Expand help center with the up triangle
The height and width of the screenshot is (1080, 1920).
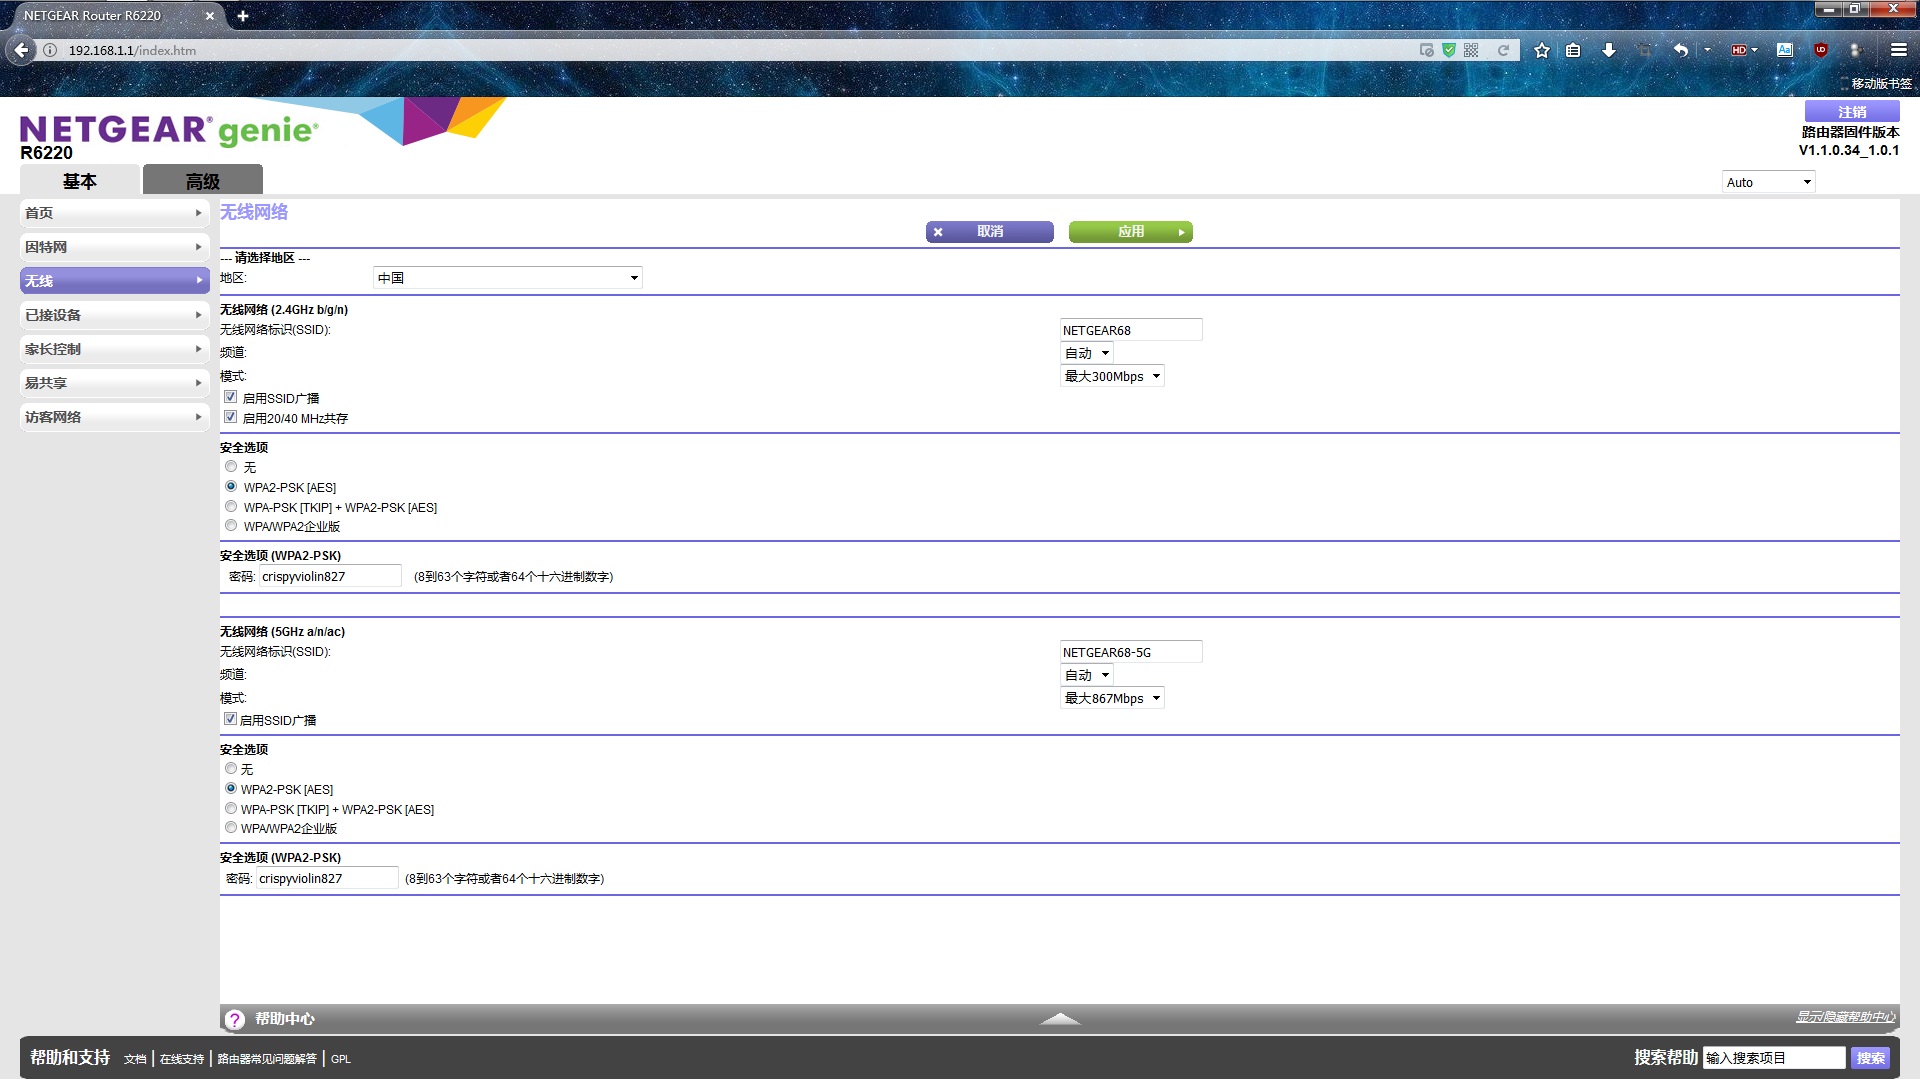coord(1060,1019)
